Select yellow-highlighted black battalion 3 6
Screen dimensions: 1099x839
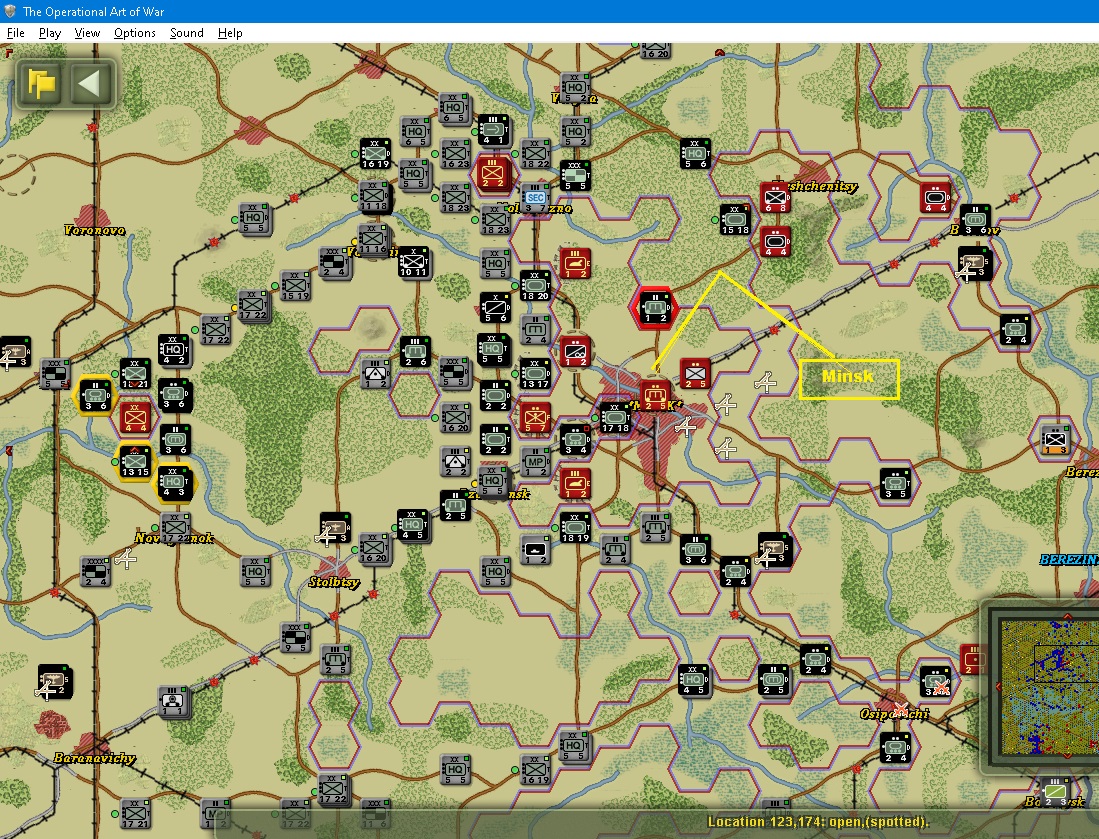coord(95,396)
